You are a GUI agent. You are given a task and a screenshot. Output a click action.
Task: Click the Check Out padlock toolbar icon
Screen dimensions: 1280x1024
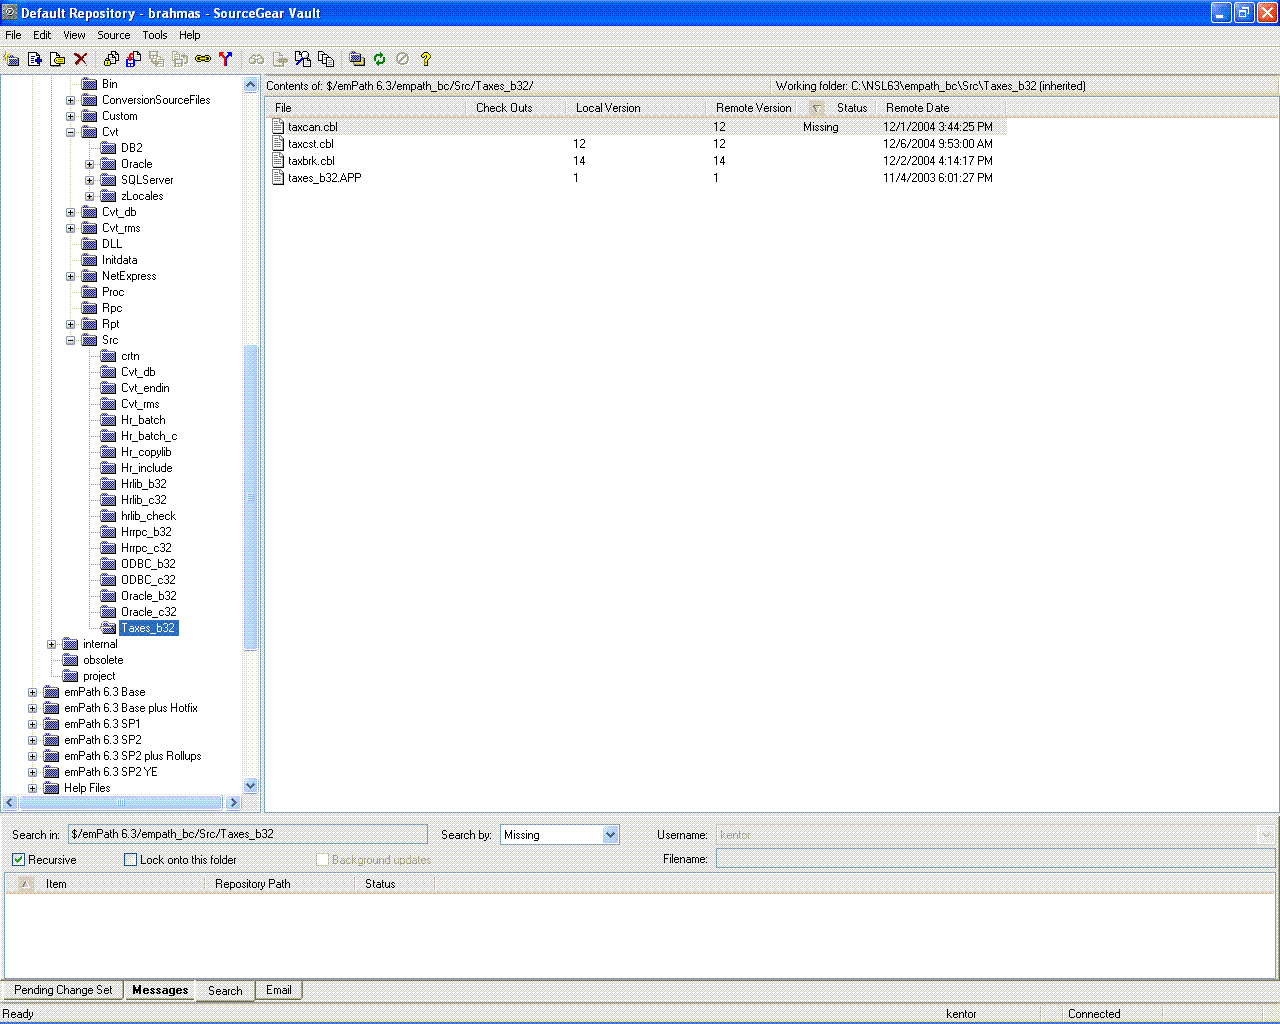(111, 59)
